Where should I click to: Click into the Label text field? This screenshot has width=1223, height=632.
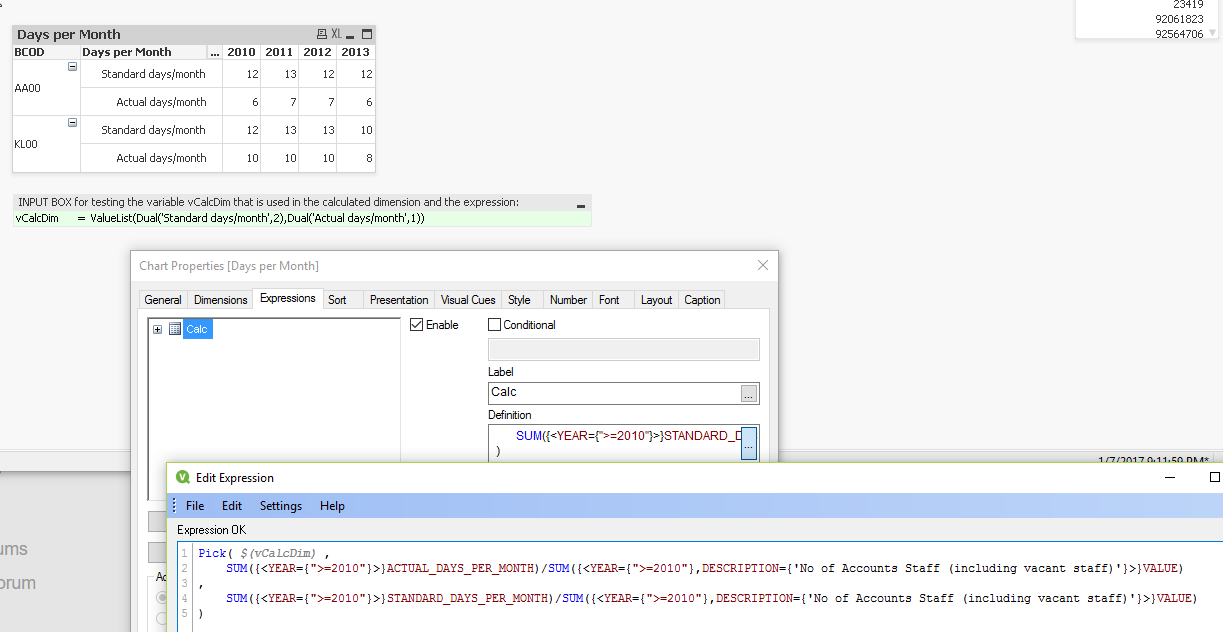click(614, 393)
